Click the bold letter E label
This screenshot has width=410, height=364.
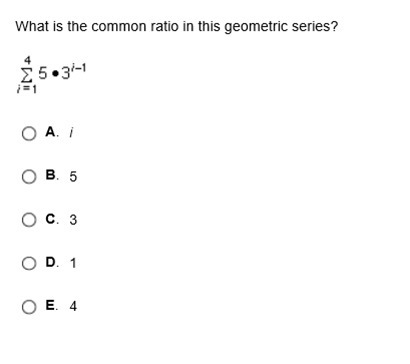coord(50,305)
